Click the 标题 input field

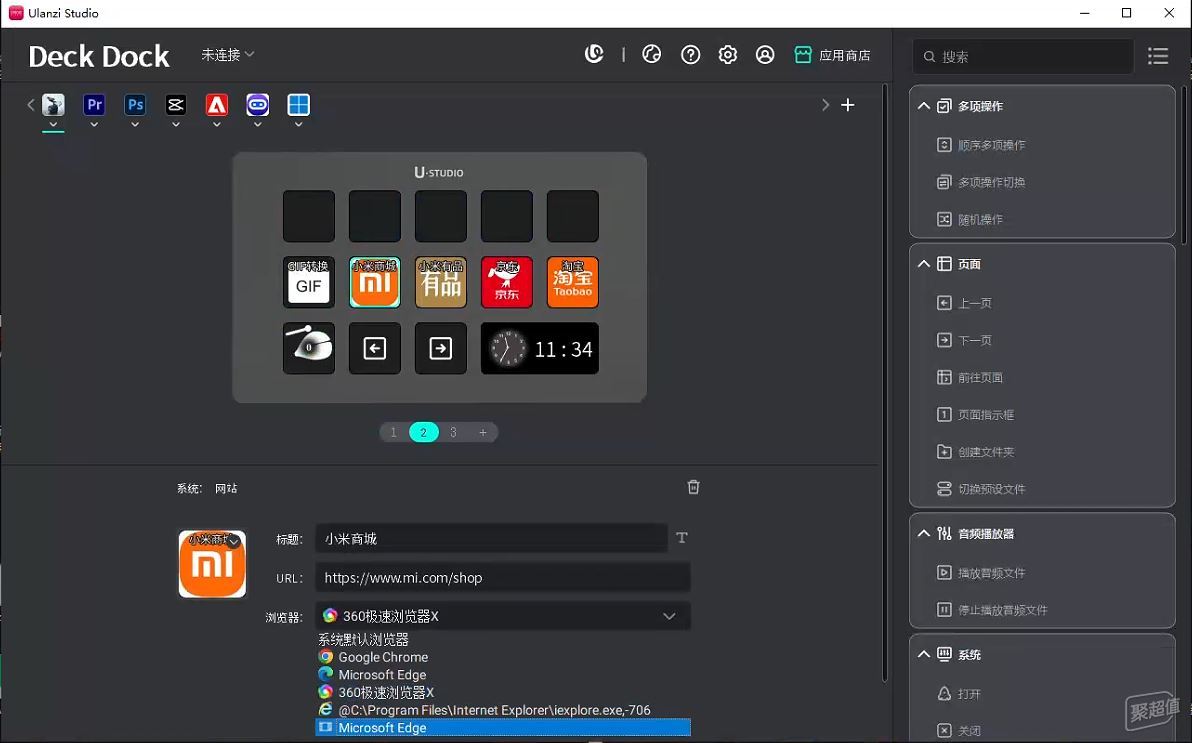(x=491, y=538)
